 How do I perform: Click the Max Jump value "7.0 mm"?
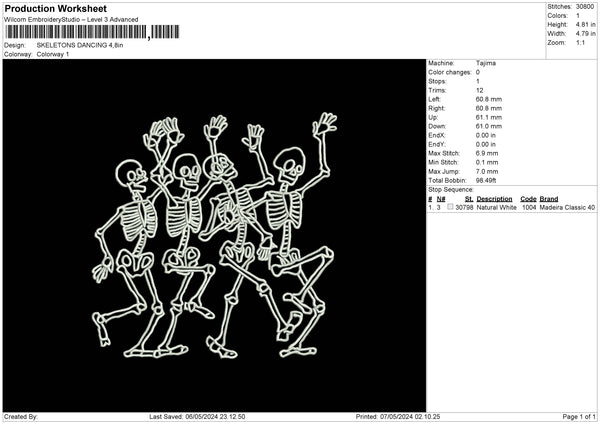(487, 171)
